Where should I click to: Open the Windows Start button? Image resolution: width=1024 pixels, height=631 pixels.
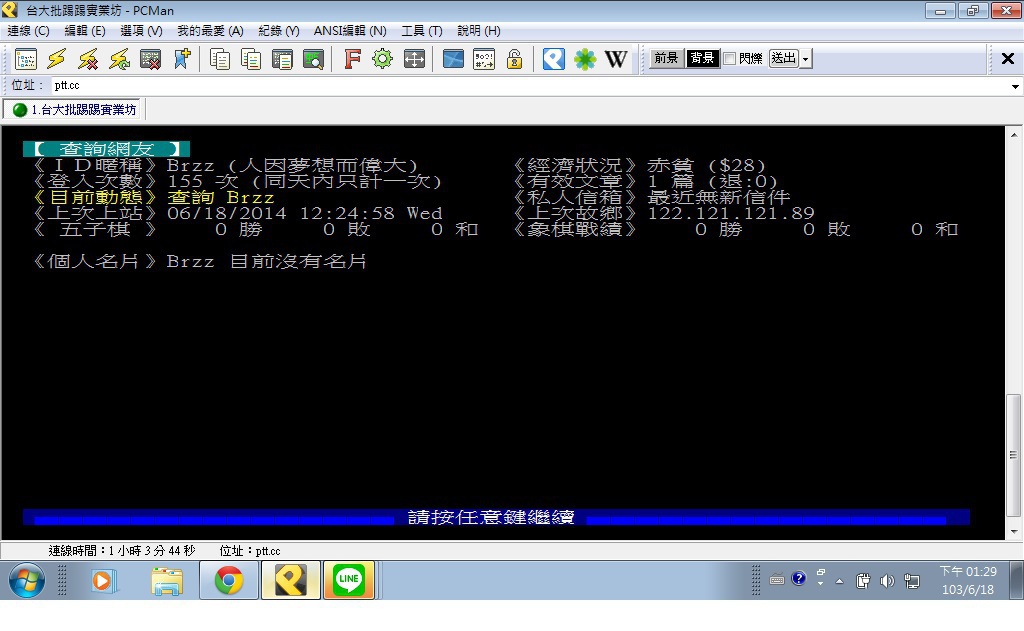pos(27,580)
